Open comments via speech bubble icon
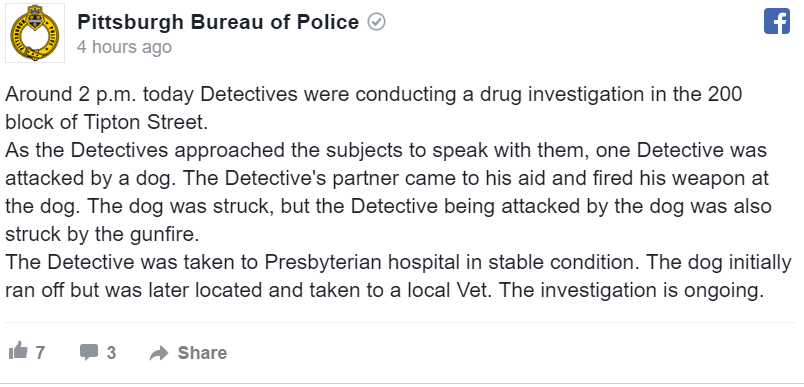804x387 pixels. pos(89,352)
